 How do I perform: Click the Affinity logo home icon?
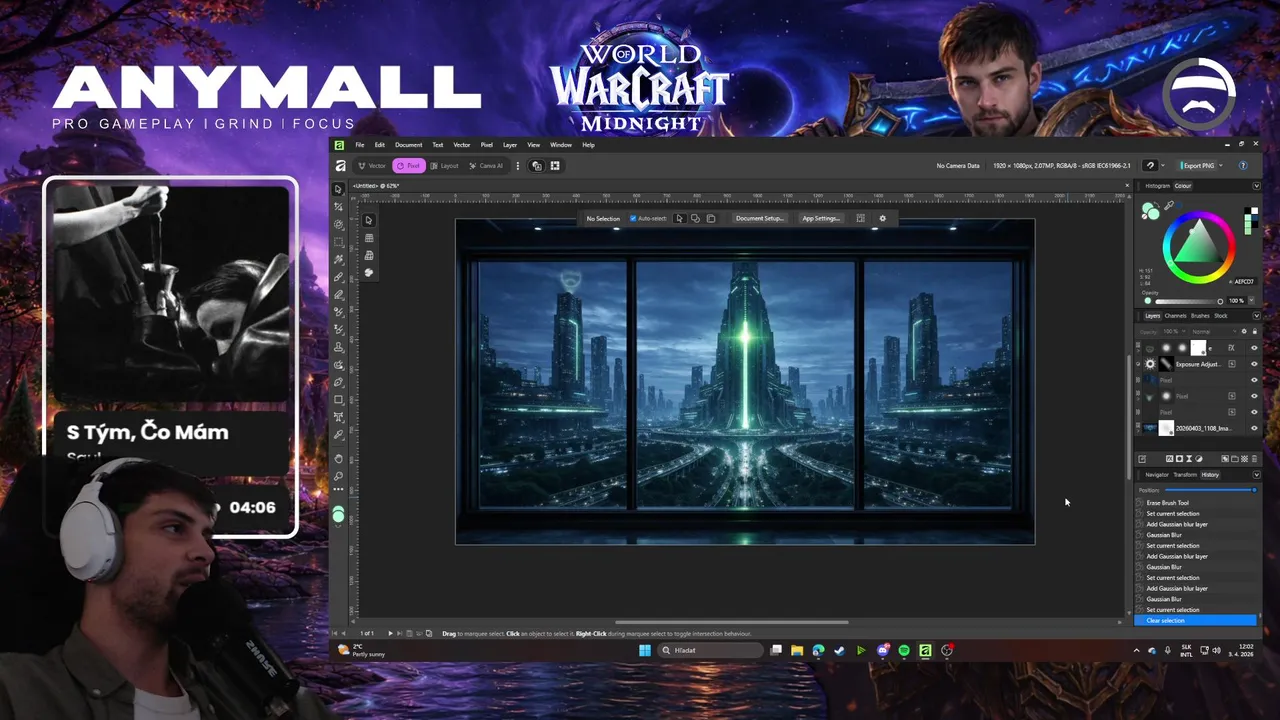[x=340, y=165]
